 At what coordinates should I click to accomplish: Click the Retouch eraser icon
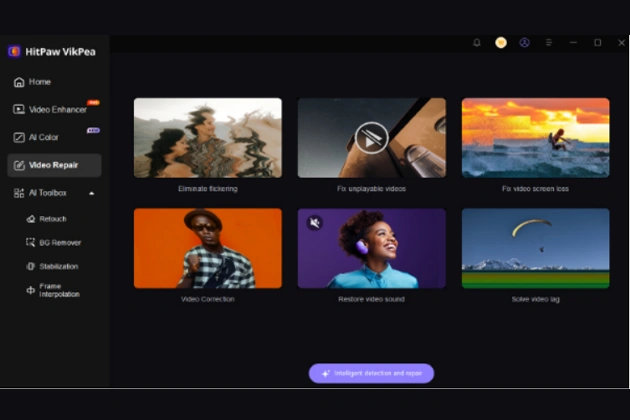click(x=31, y=219)
